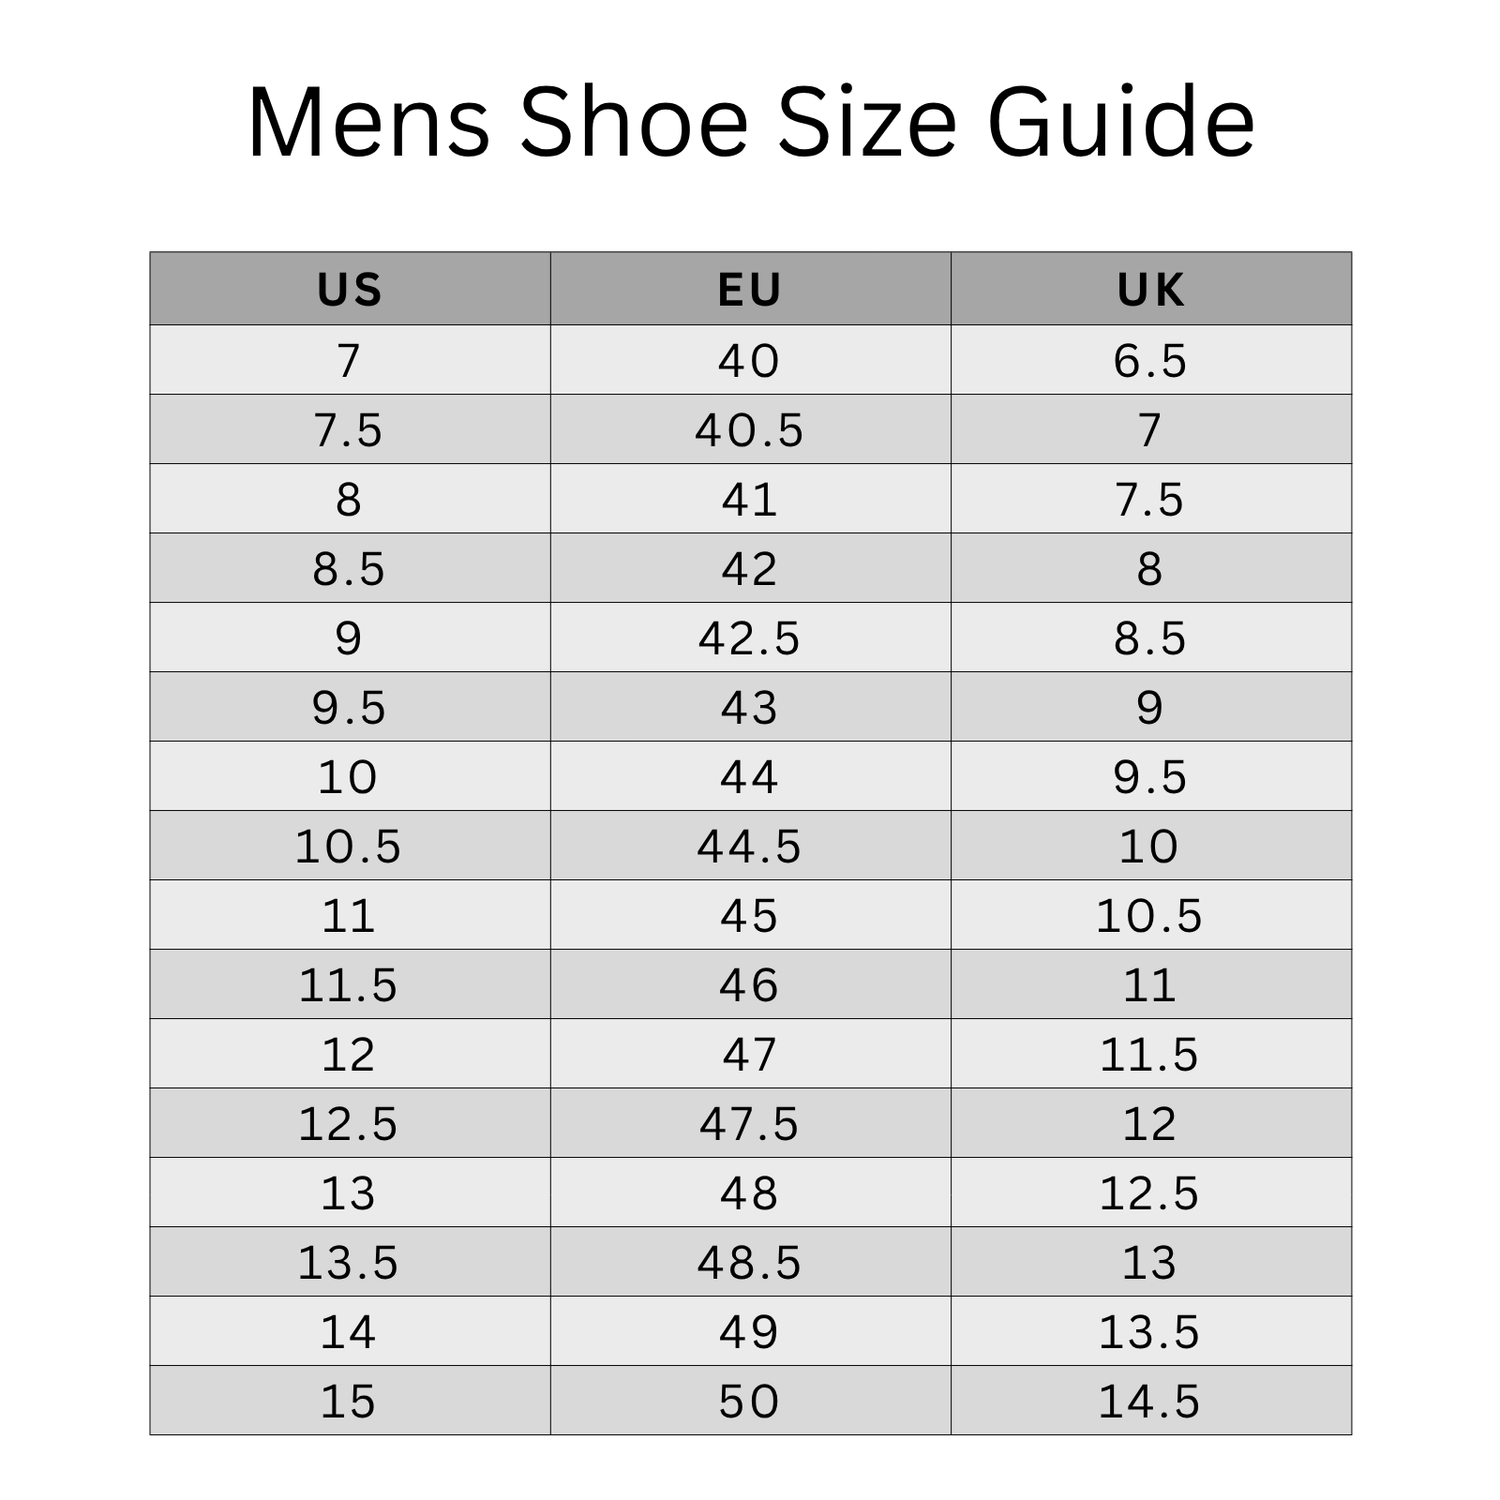Select the EU size 45 cell
Screen dimensions: 1500x1500
(750, 916)
